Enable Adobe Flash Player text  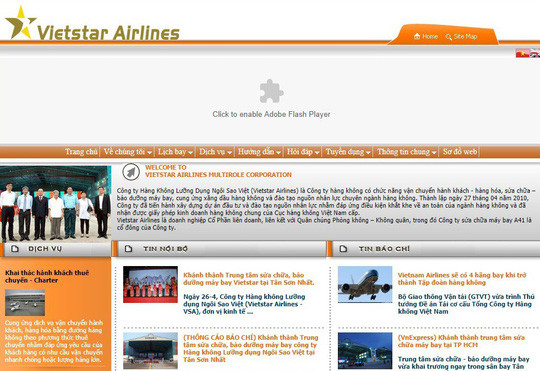(x=271, y=114)
